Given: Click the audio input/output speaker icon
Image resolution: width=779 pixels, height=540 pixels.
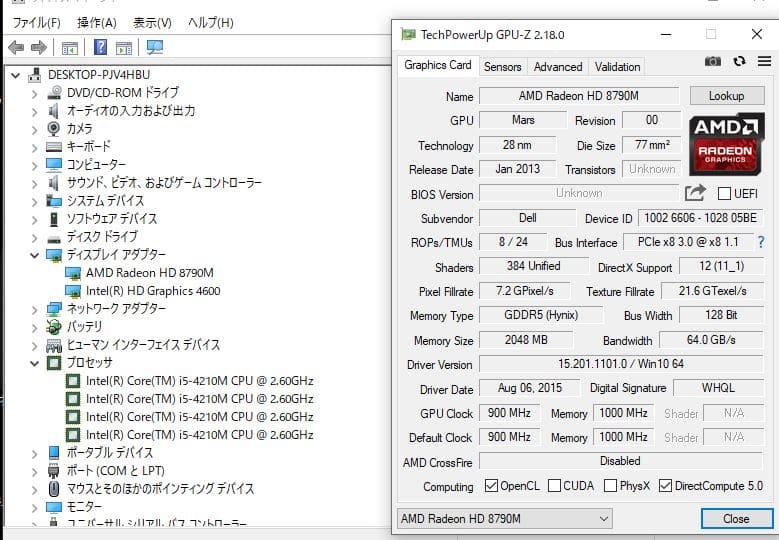Looking at the screenshot, I should tap(54, 110).
